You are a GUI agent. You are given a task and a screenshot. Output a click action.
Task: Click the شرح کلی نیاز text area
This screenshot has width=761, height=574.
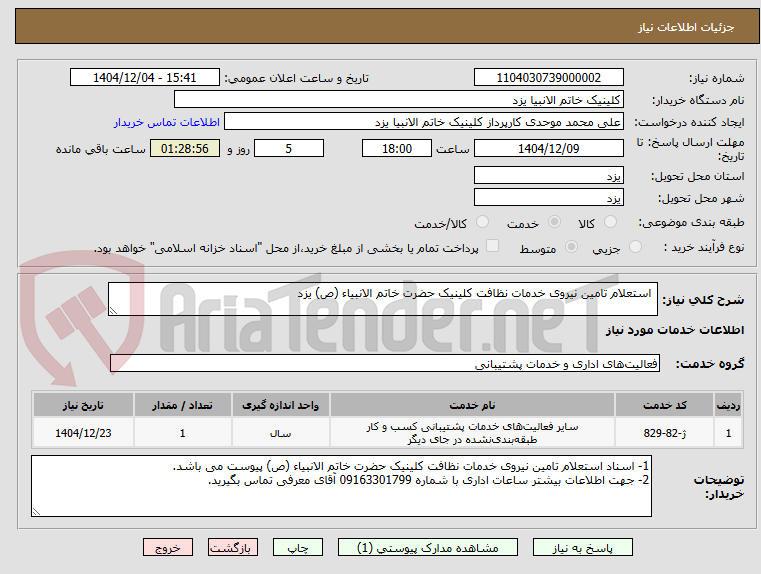[382, 299]
